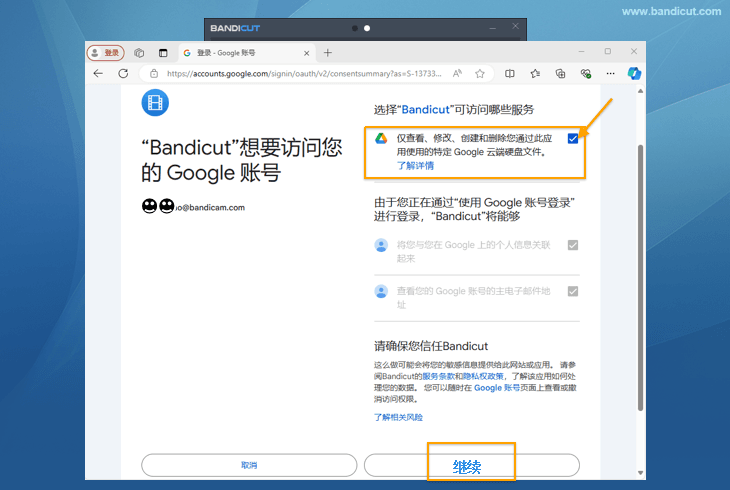This screenshot has height=490, width=730.
Task: Open the 了解相关风险 link
Action: pyautogui.click(x=398, y=417)
